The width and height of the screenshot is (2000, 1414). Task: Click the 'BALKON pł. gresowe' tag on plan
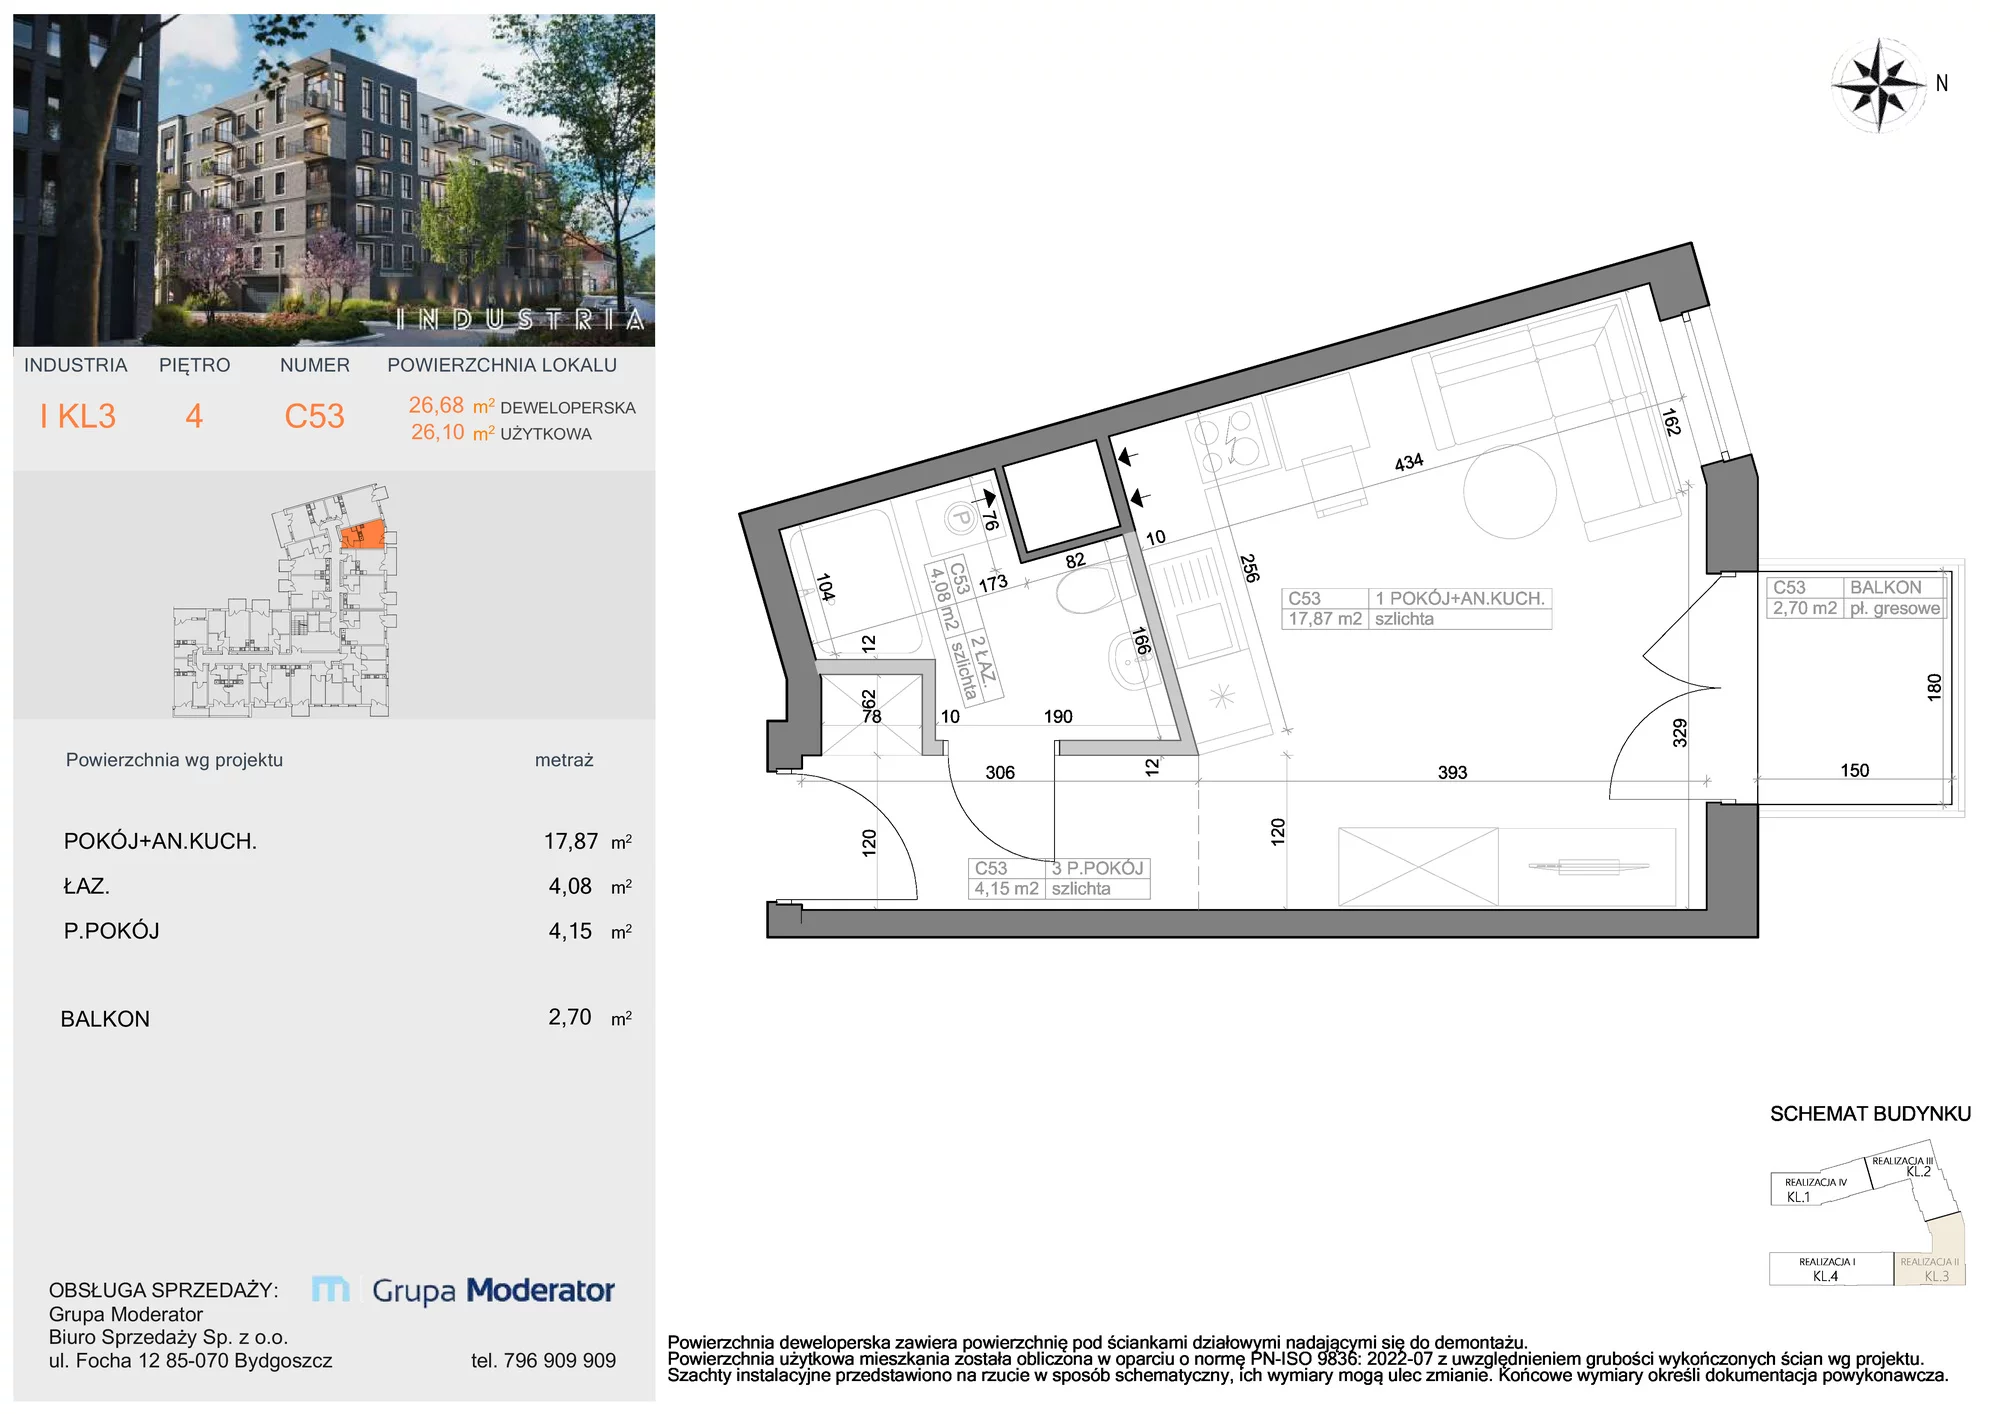(x=1857, y=598)
